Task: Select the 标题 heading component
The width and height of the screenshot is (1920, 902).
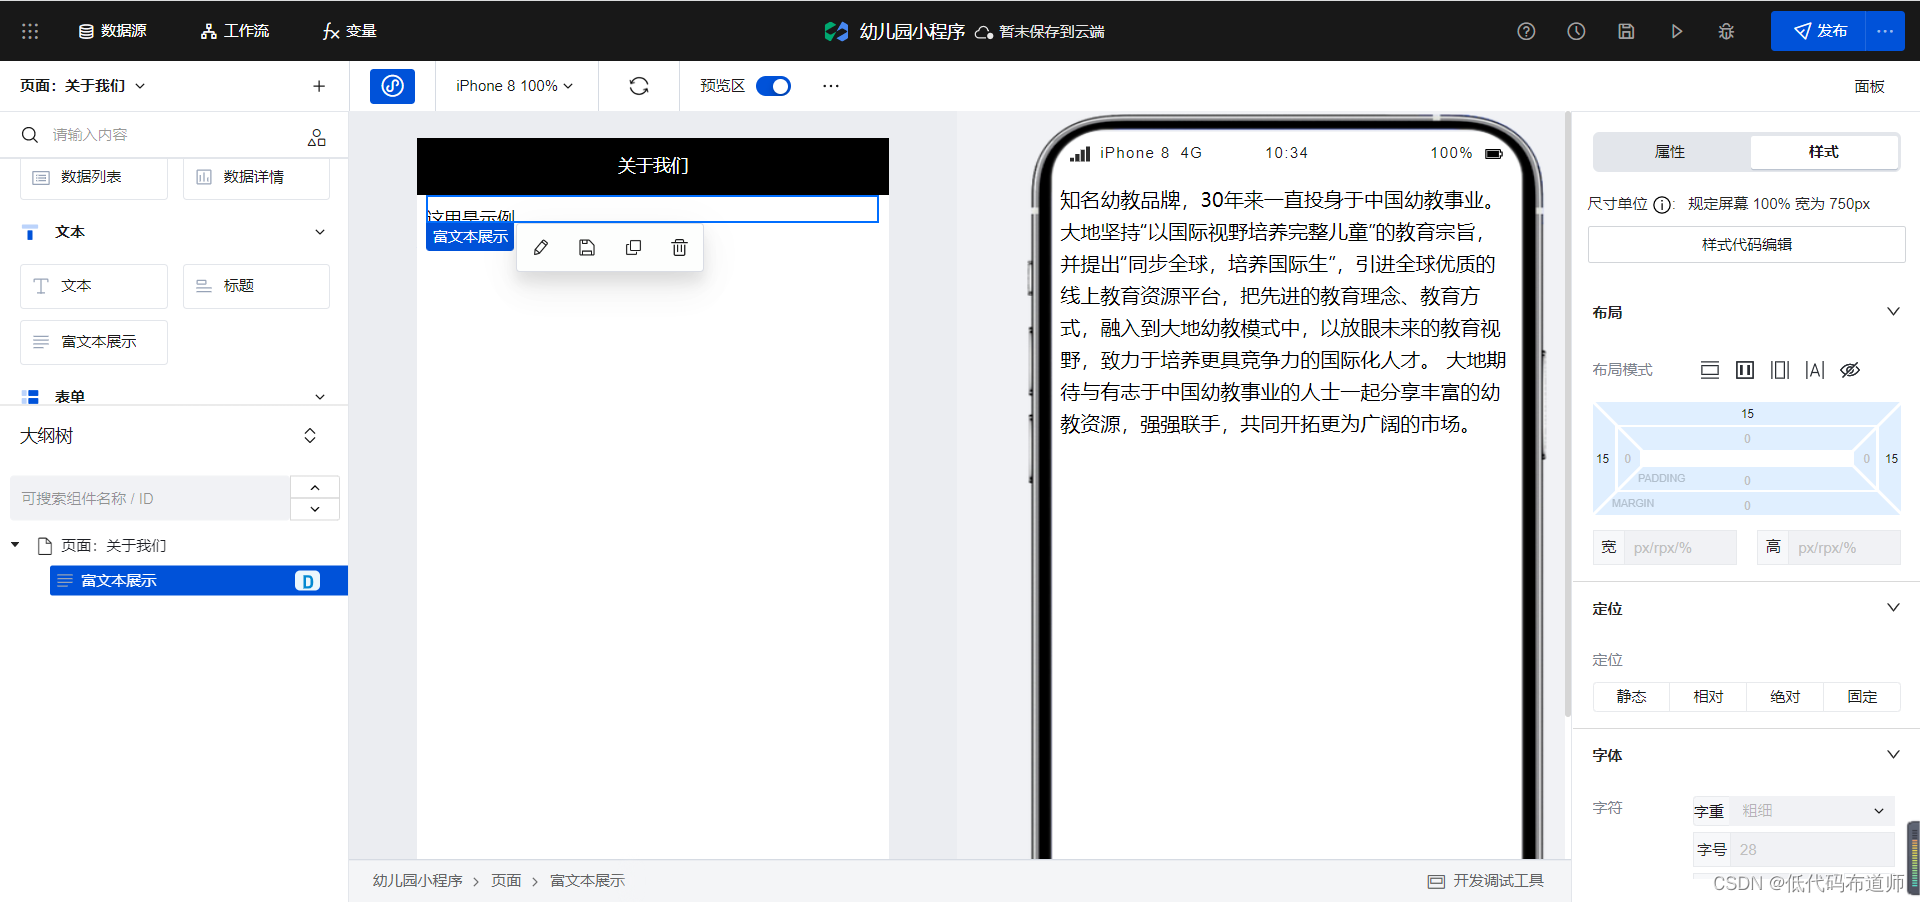Action: tap(256, 286)
